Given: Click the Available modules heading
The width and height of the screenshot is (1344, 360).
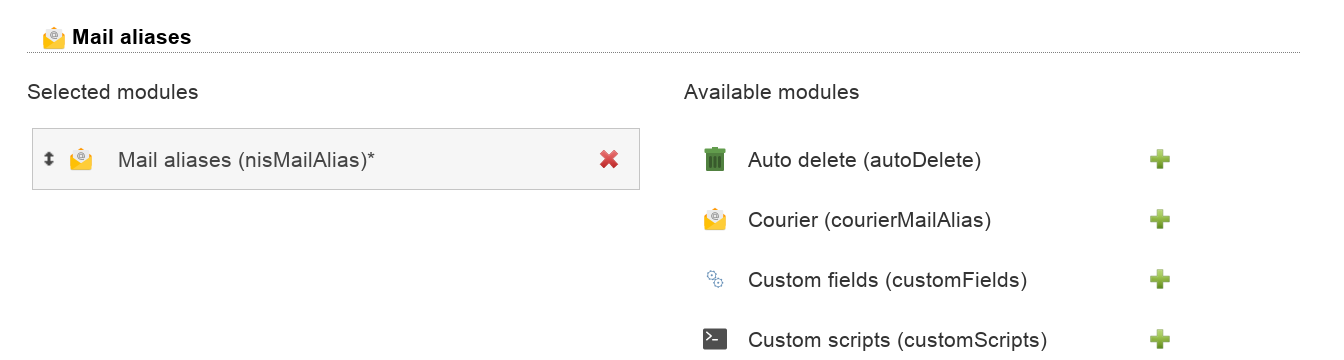Looking at the screenshot, I should pos(771,92).
